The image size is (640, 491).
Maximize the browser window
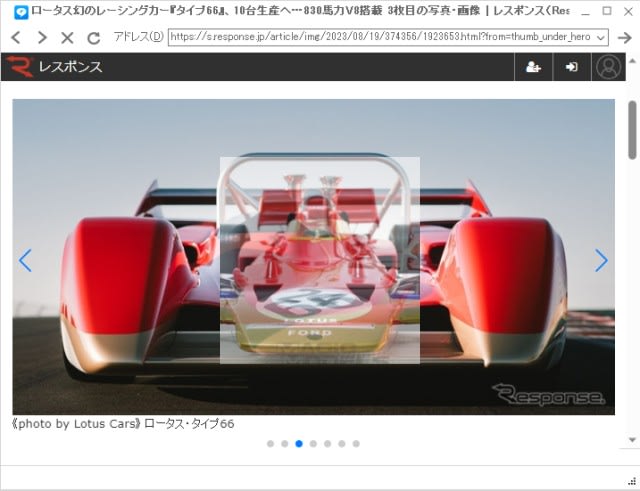tap(607, 11)
